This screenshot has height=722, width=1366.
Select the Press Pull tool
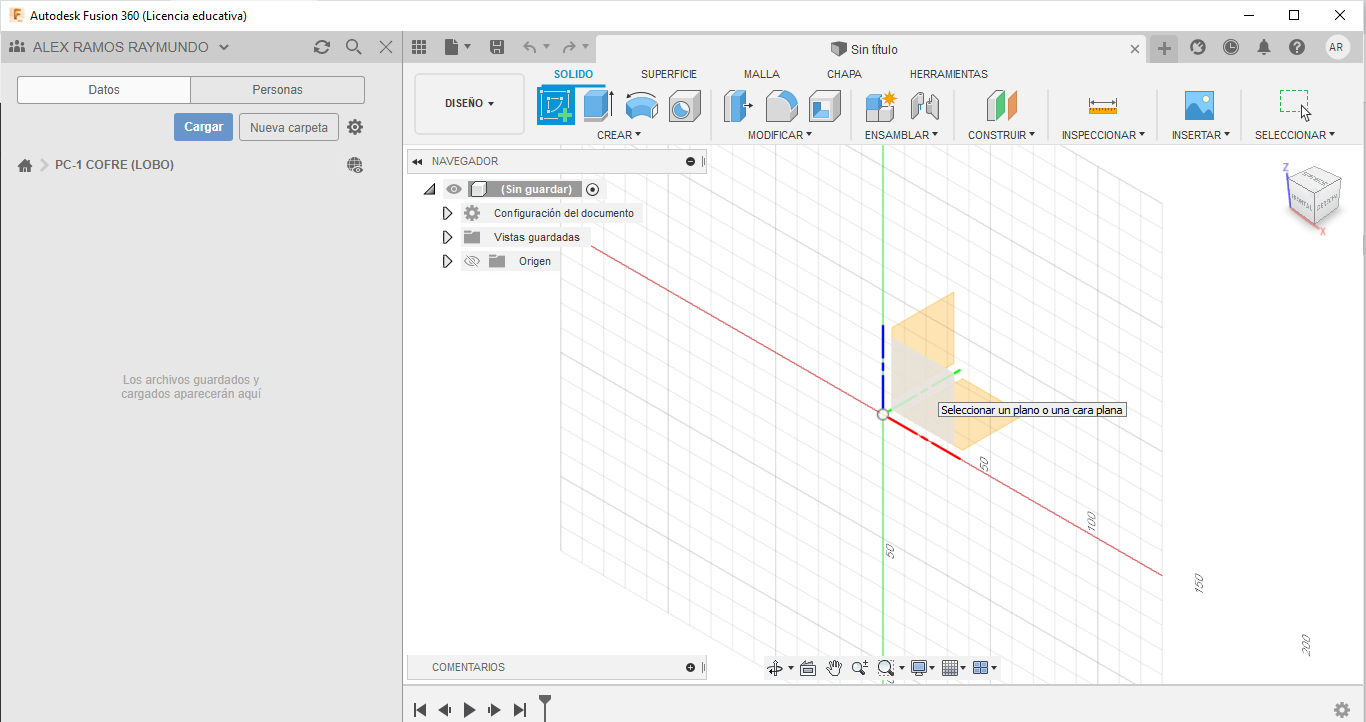tap(738, 105)
